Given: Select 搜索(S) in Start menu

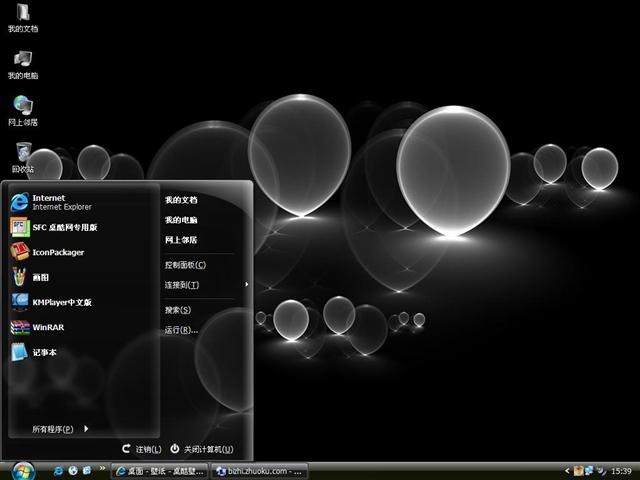Looking at the screenshot, I should (x=178, y=310).
